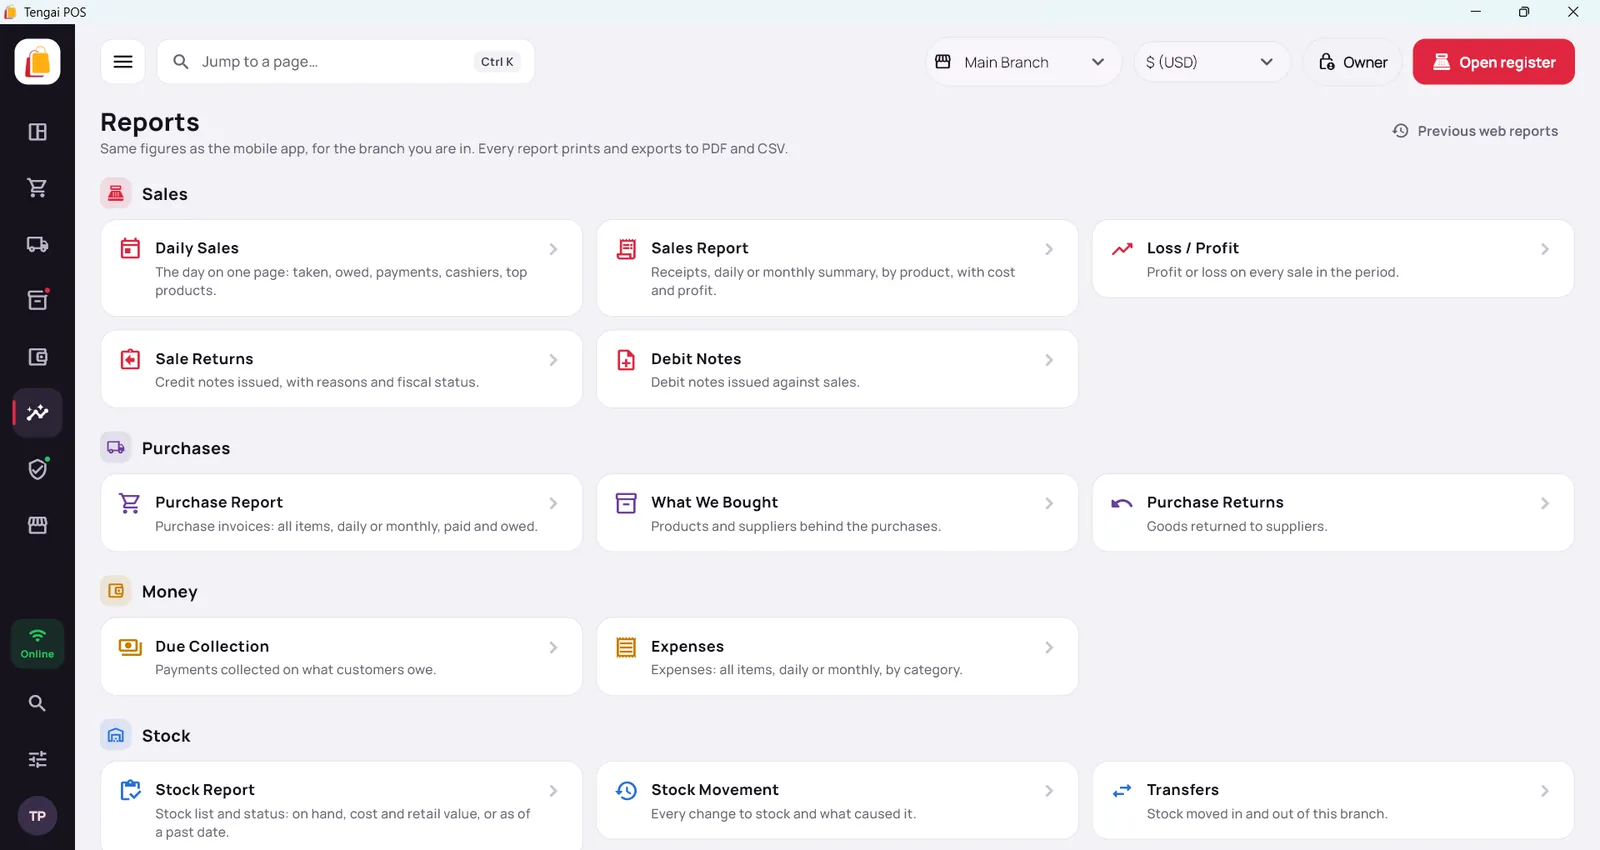Open the storefront sidebar icon
This screenshot has width=1600, height=850.
tap(37, 525)
